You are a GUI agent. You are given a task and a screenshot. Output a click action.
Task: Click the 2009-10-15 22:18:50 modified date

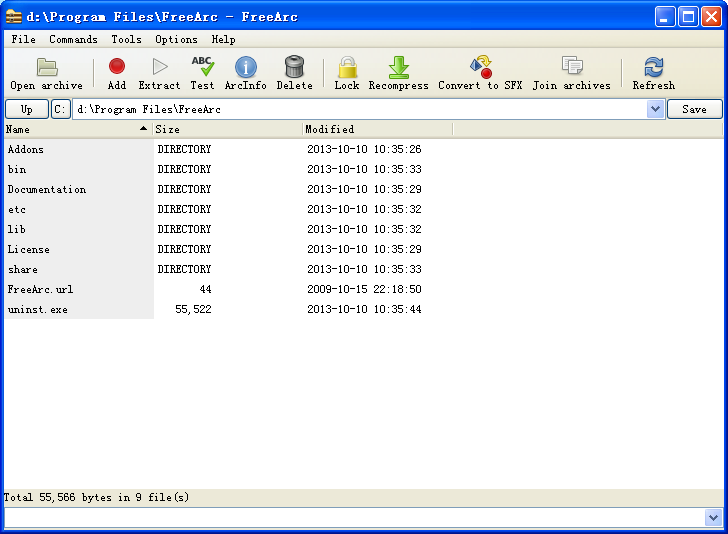(x=364, y=289)
